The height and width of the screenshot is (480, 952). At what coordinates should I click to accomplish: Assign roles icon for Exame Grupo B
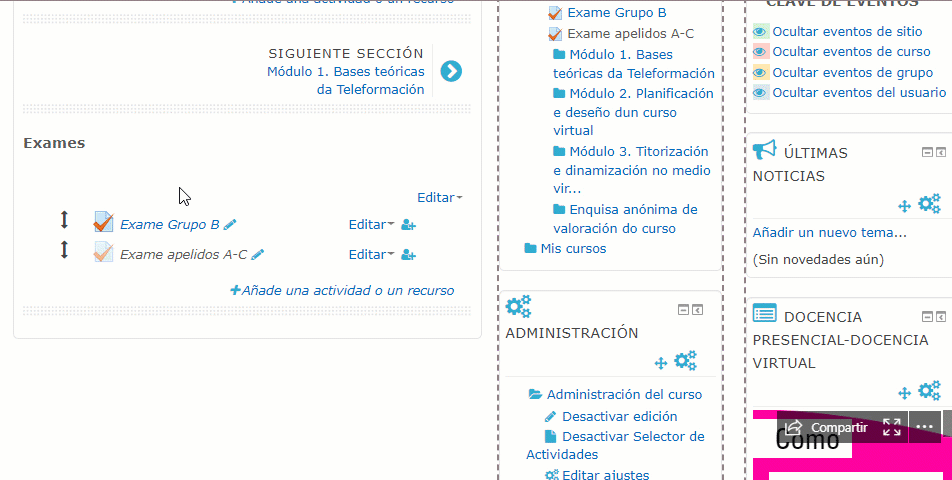point(409,225)
